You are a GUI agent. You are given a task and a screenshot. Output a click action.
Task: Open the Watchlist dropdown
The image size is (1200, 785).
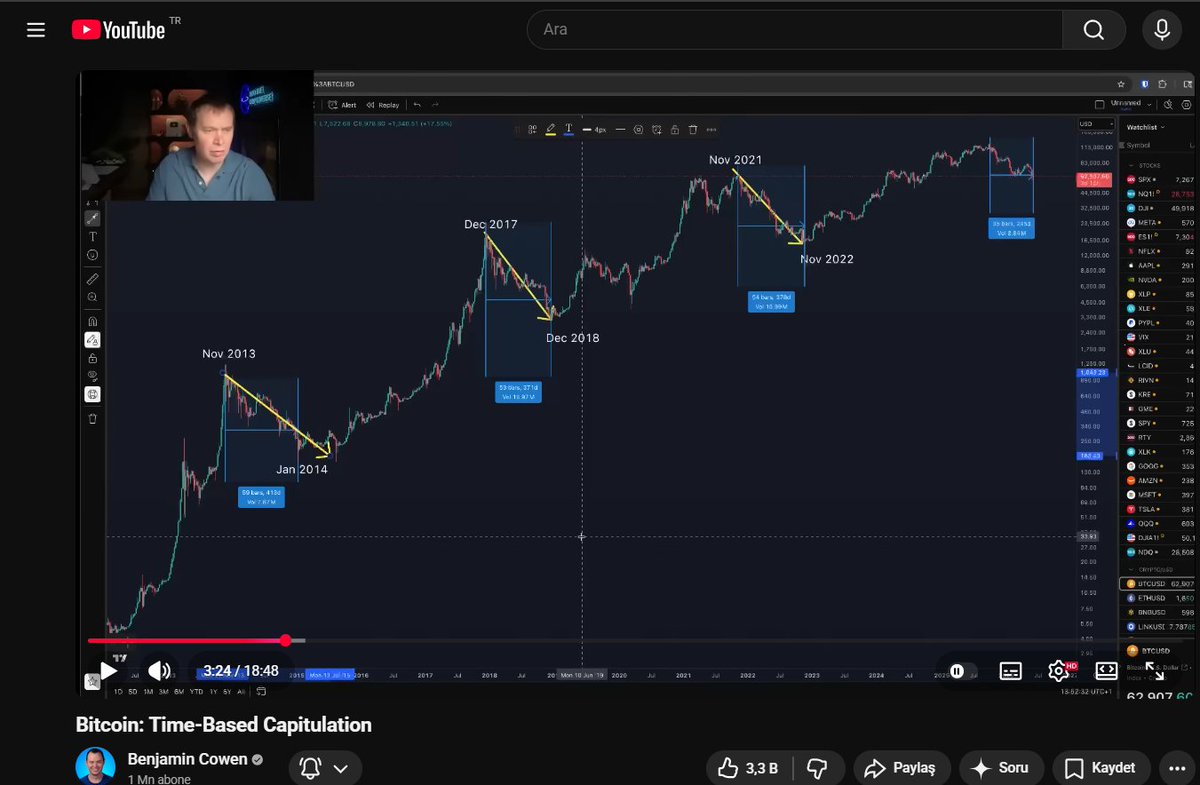point(1144,127)
